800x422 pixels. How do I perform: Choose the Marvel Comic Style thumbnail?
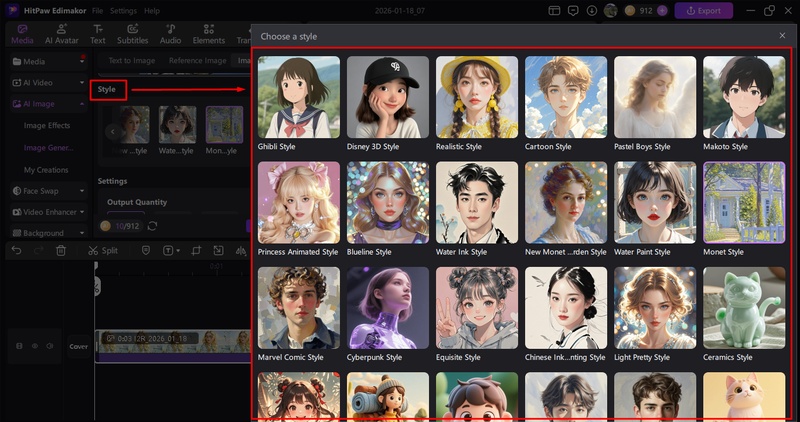pos(299,308)
